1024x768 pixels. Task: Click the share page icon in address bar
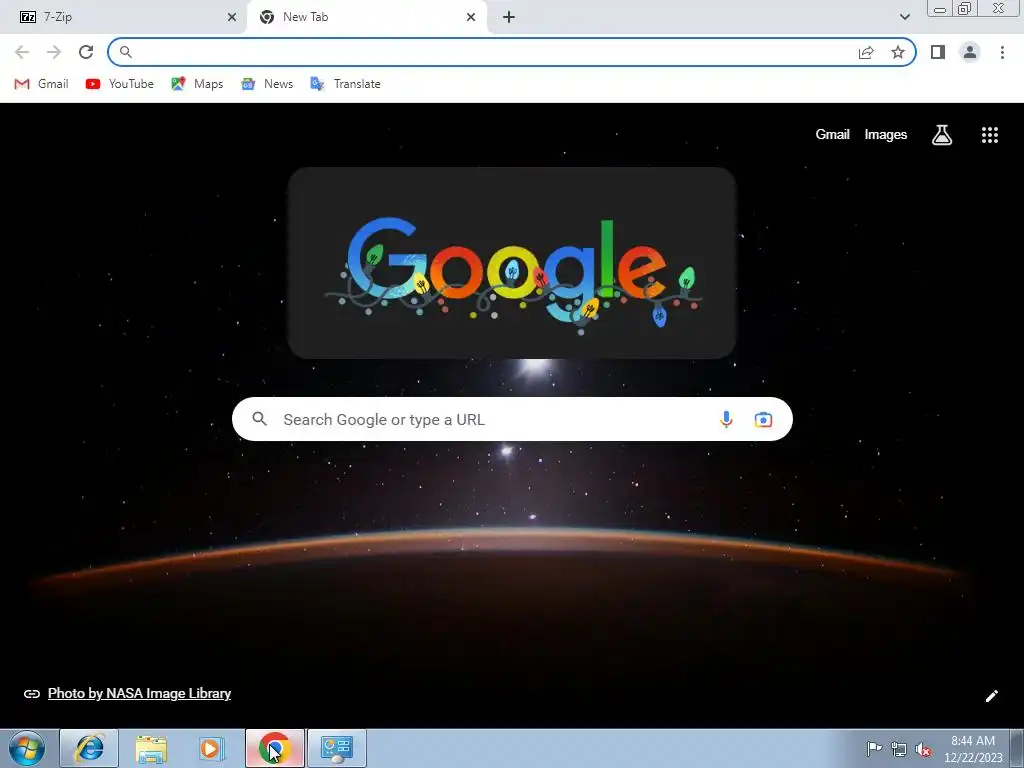click(x=866, y=52)
